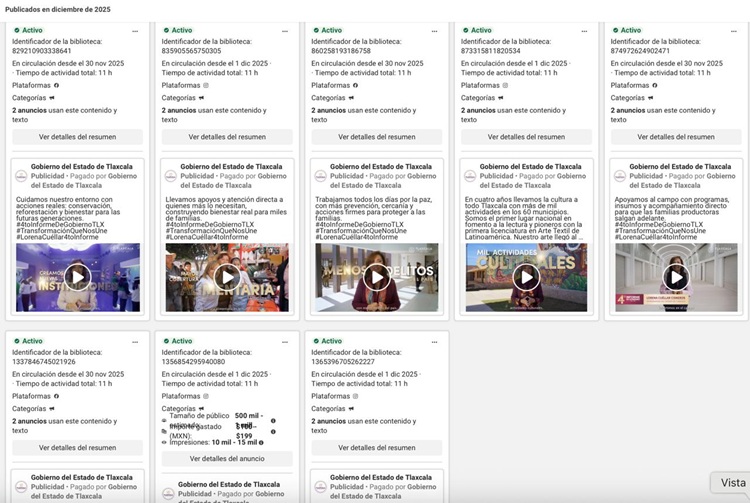Open three-dot options menu for ad 1337846745021926
750x503 pixels.
click(x=135, y=342)
